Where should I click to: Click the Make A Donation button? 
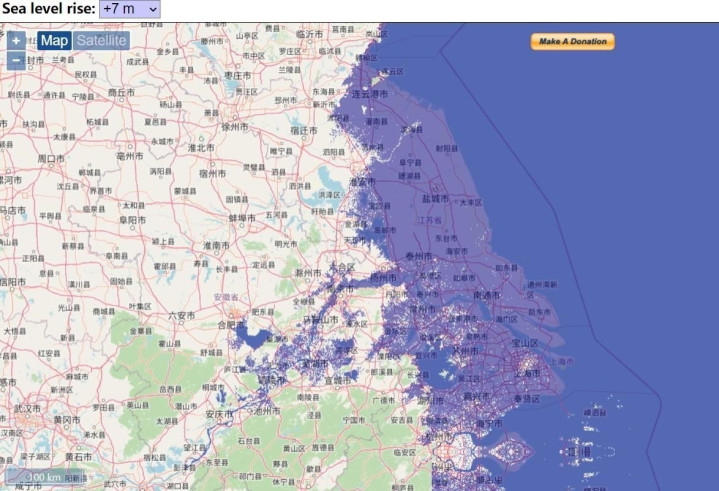point(573,41)
